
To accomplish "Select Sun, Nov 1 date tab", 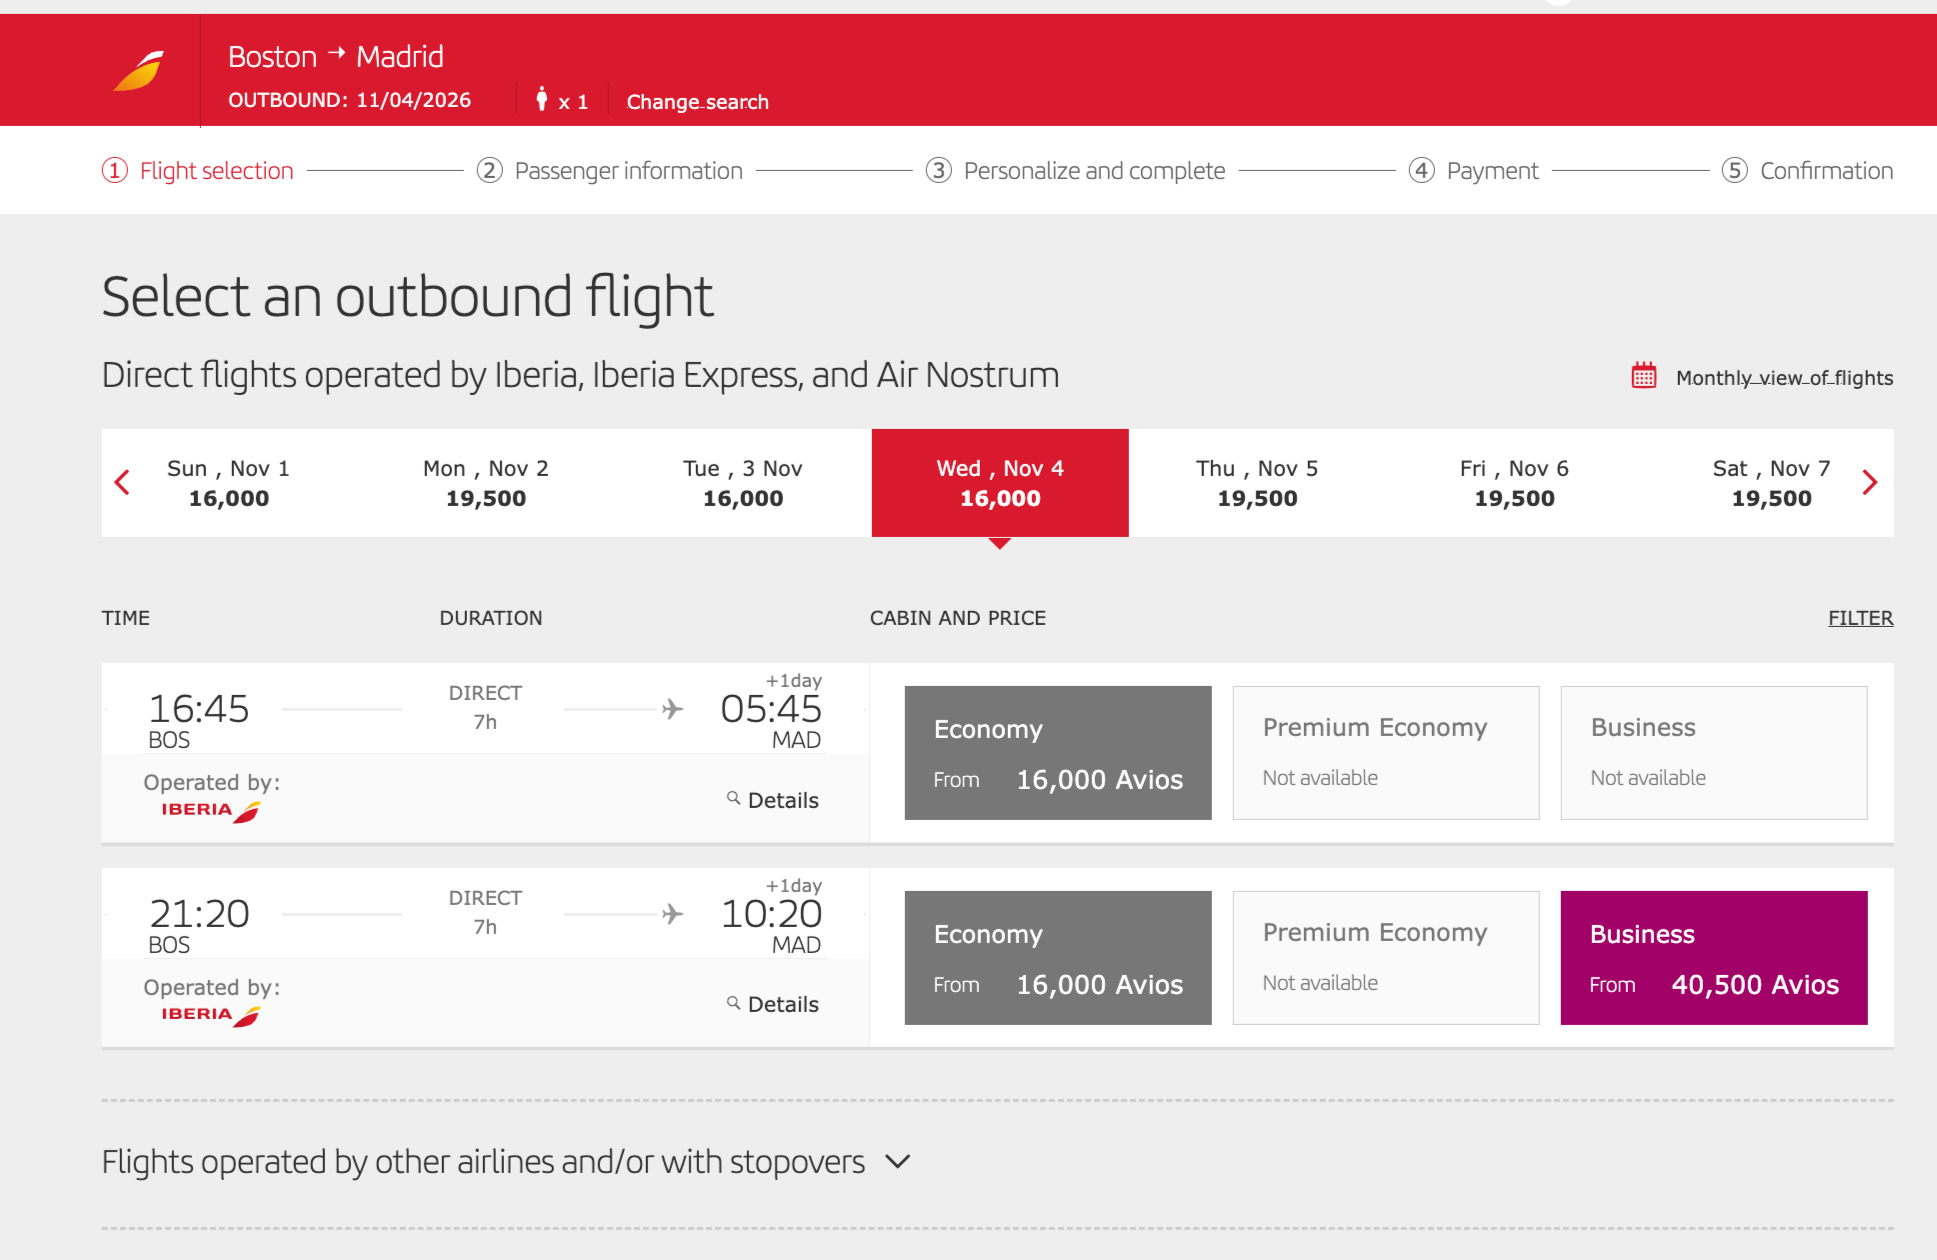I will click(228, 483).
